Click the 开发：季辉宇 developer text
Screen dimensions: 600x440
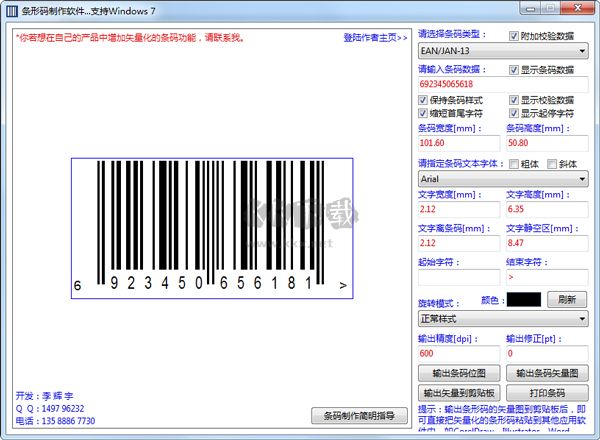44,396
